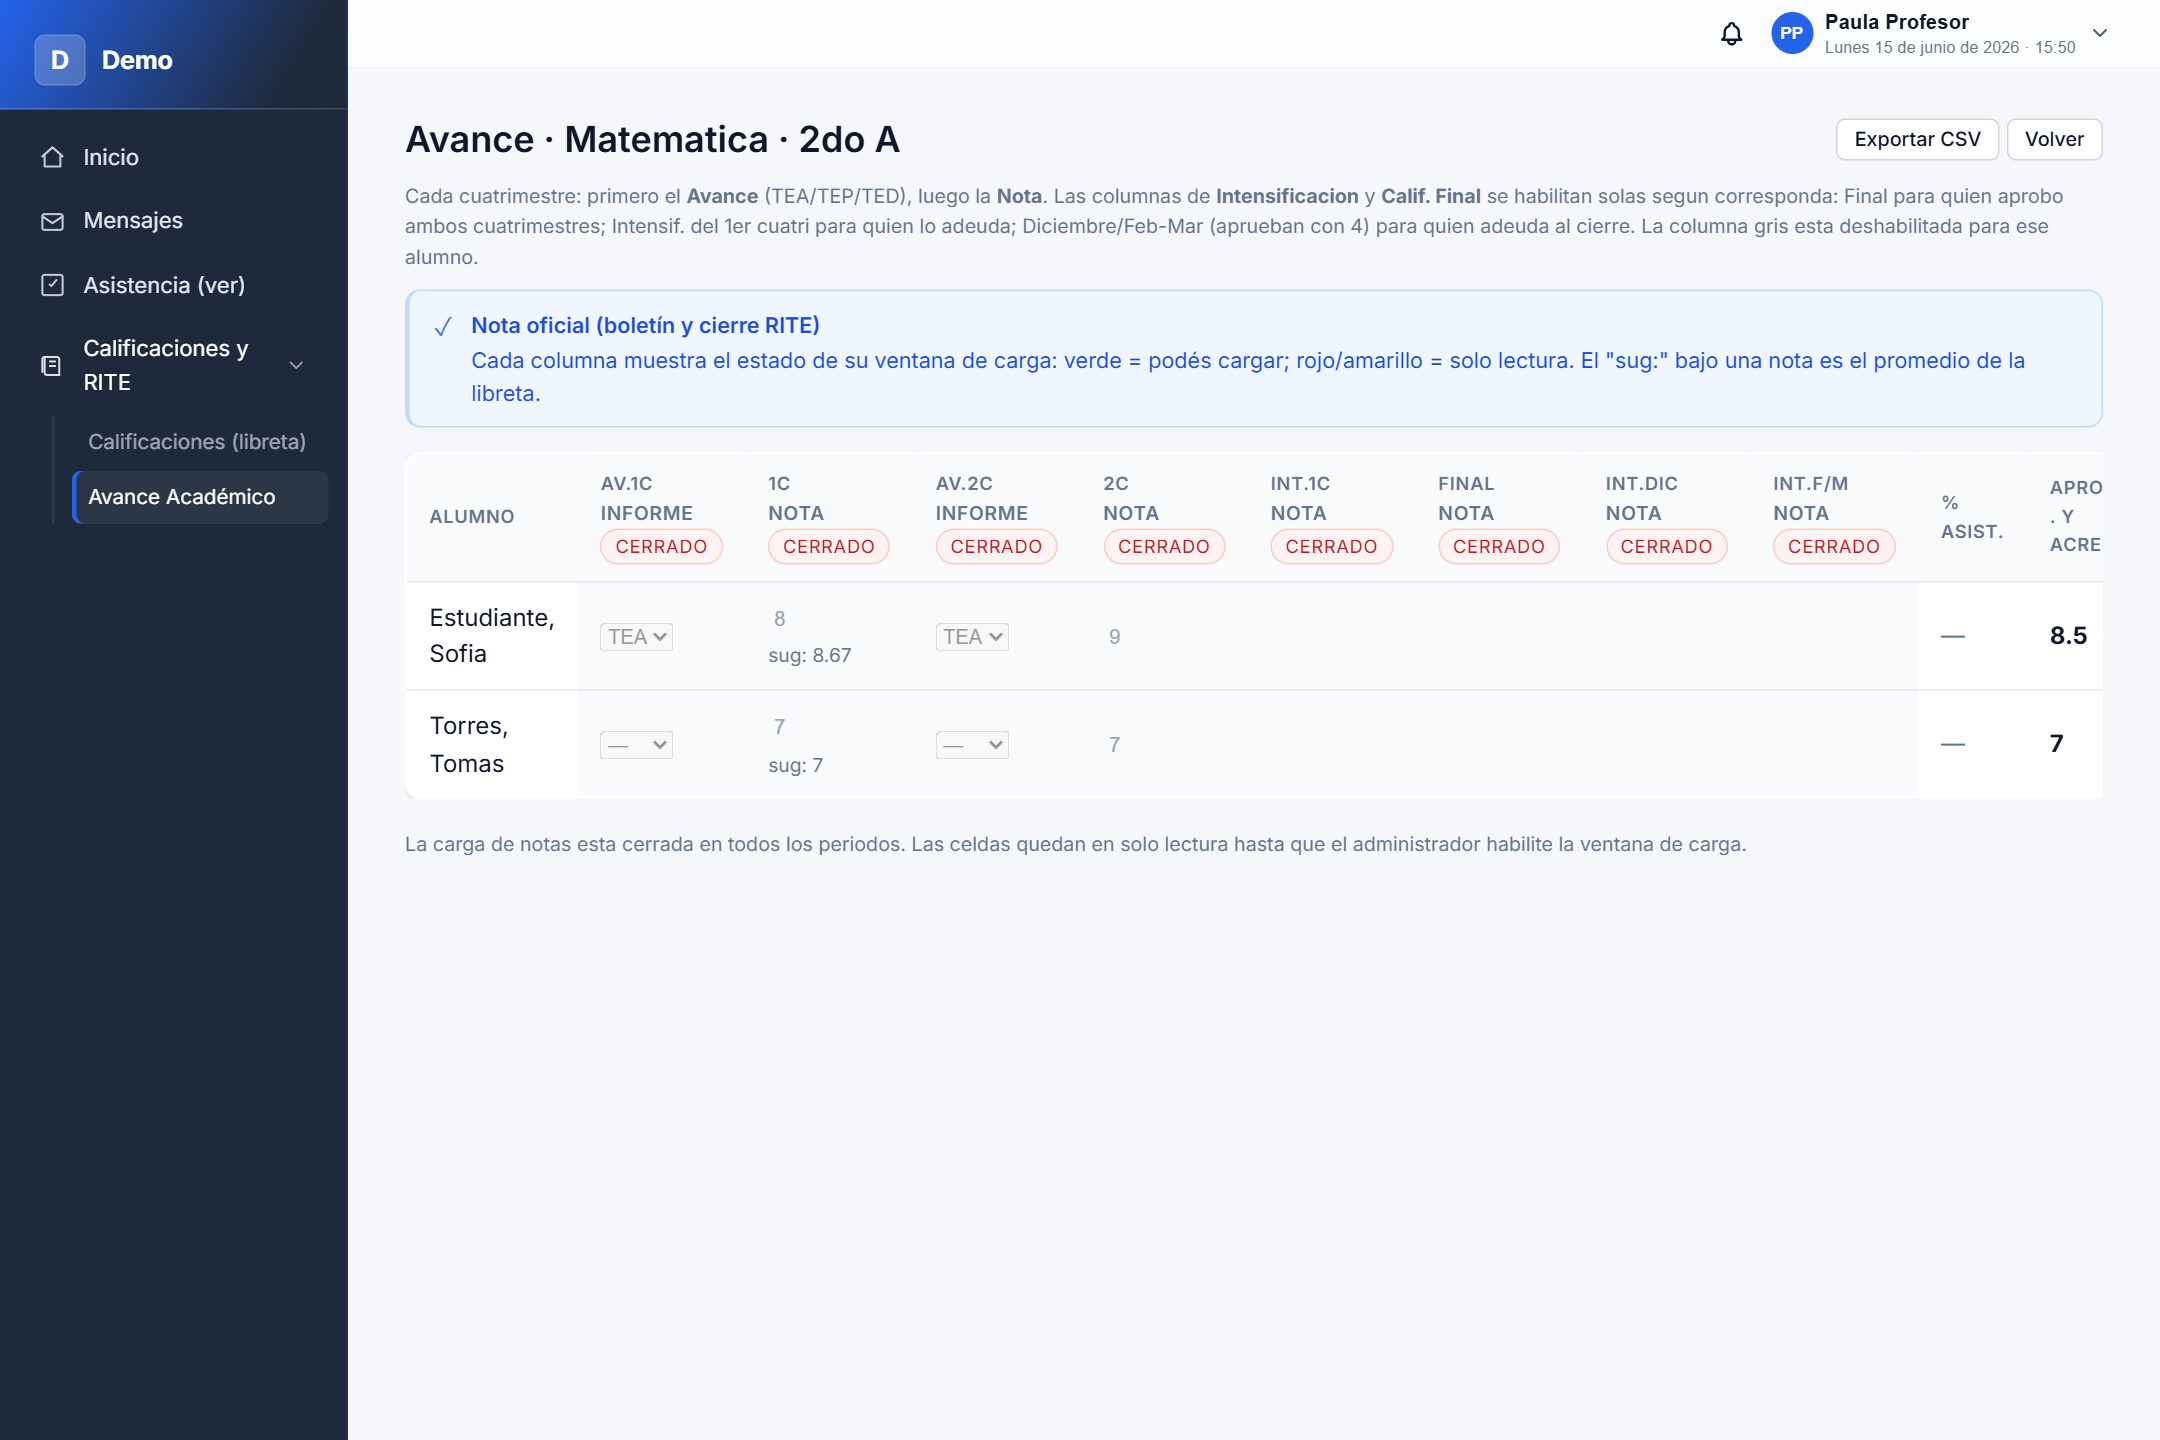Click the Inicio home icon
This screenshot has width=2160, height=1440.
(53, 157)
